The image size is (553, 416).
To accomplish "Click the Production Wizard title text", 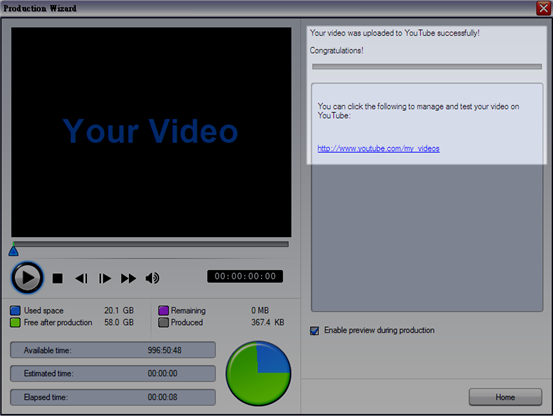I will point(40,8).
